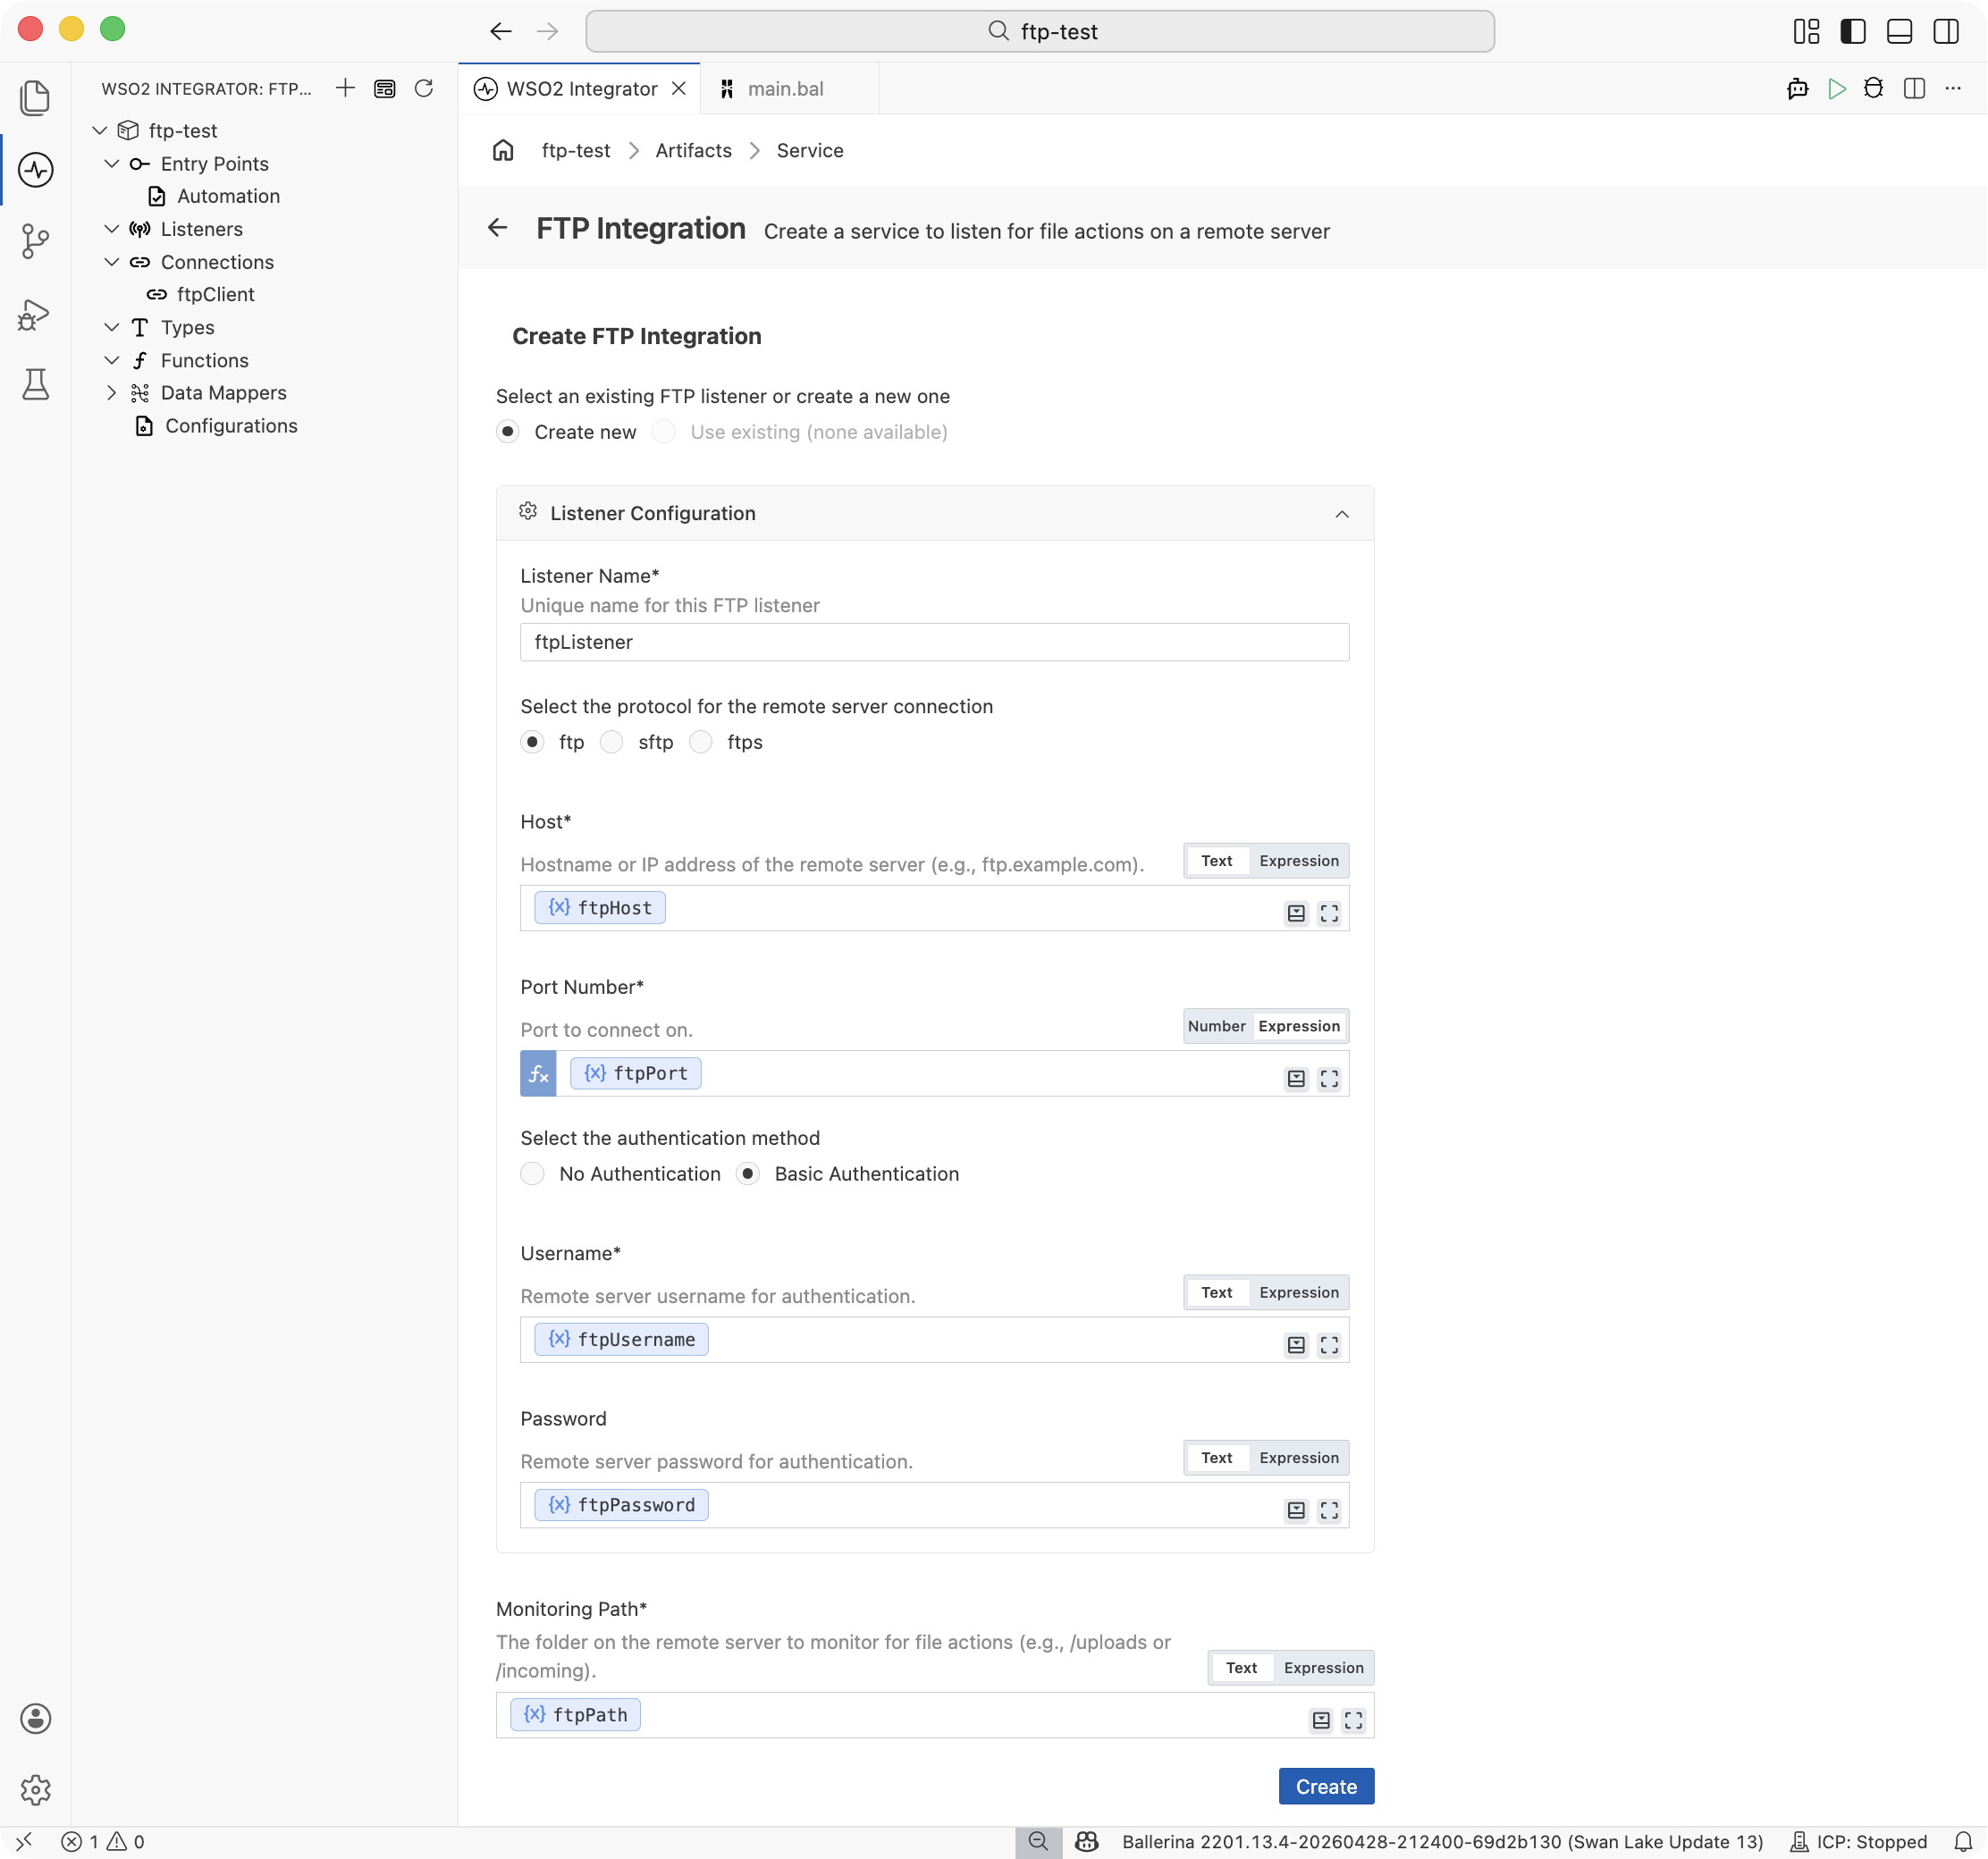Split the editor with the split icon
1988x1859 pixels.
(x=1914, y=88)
